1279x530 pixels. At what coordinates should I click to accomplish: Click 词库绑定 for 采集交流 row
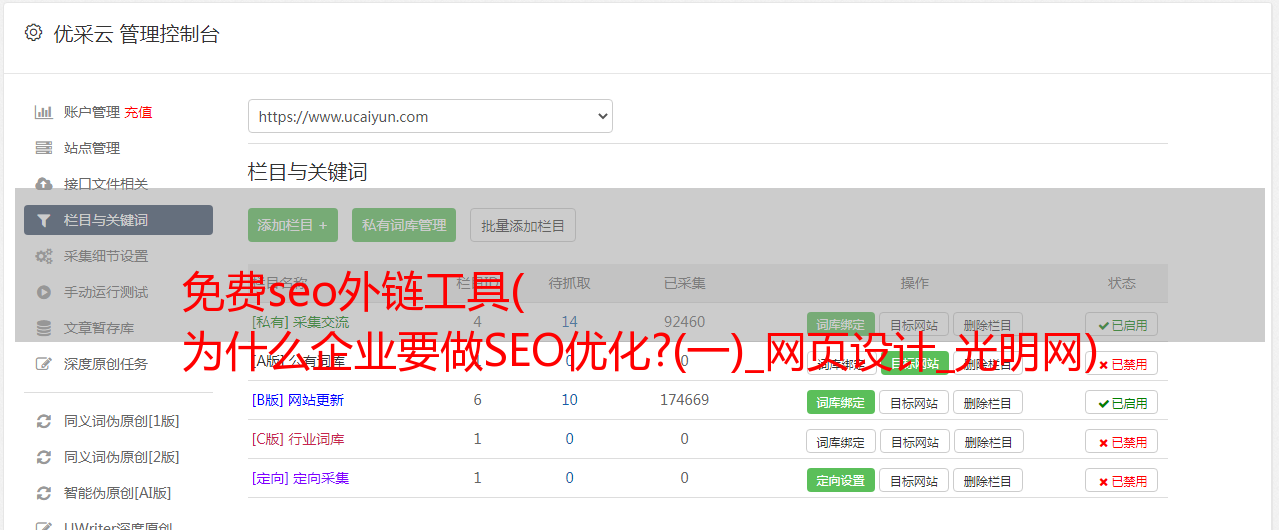click(841, 325)
